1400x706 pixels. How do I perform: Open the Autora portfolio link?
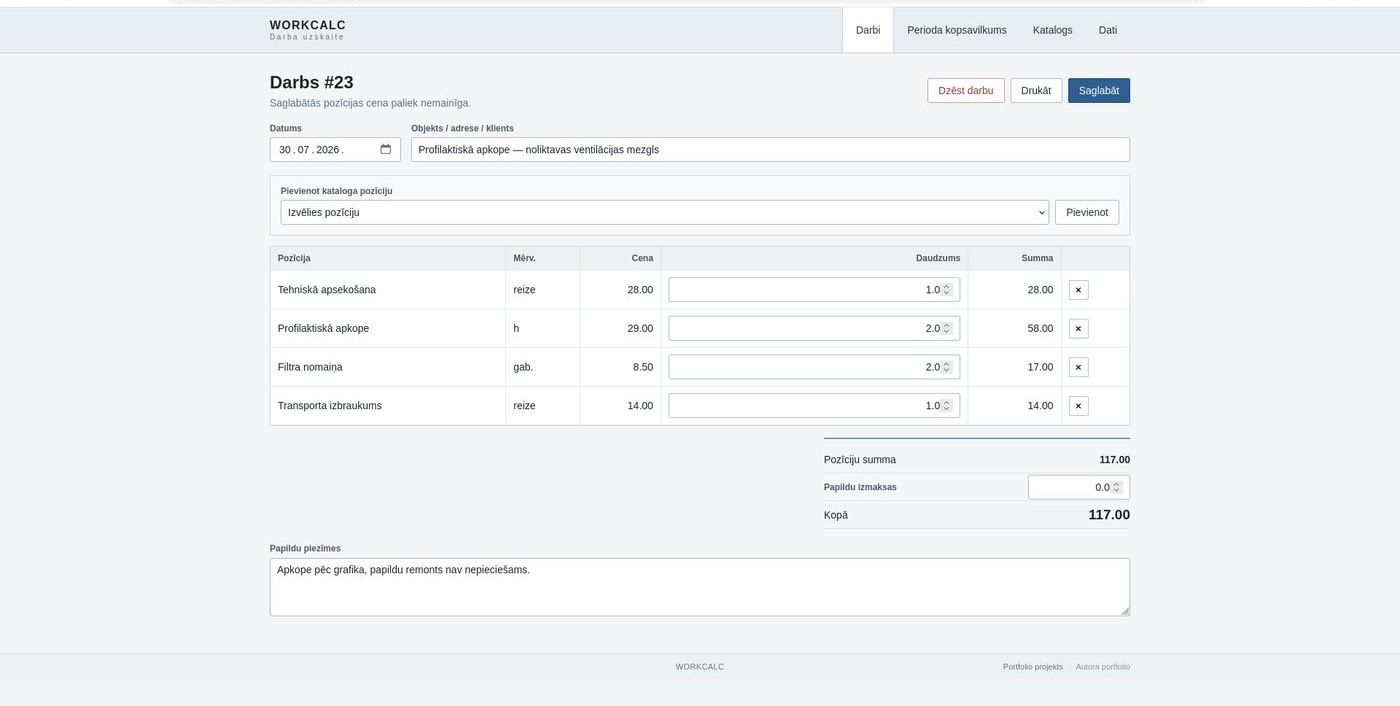point(1103,666)
